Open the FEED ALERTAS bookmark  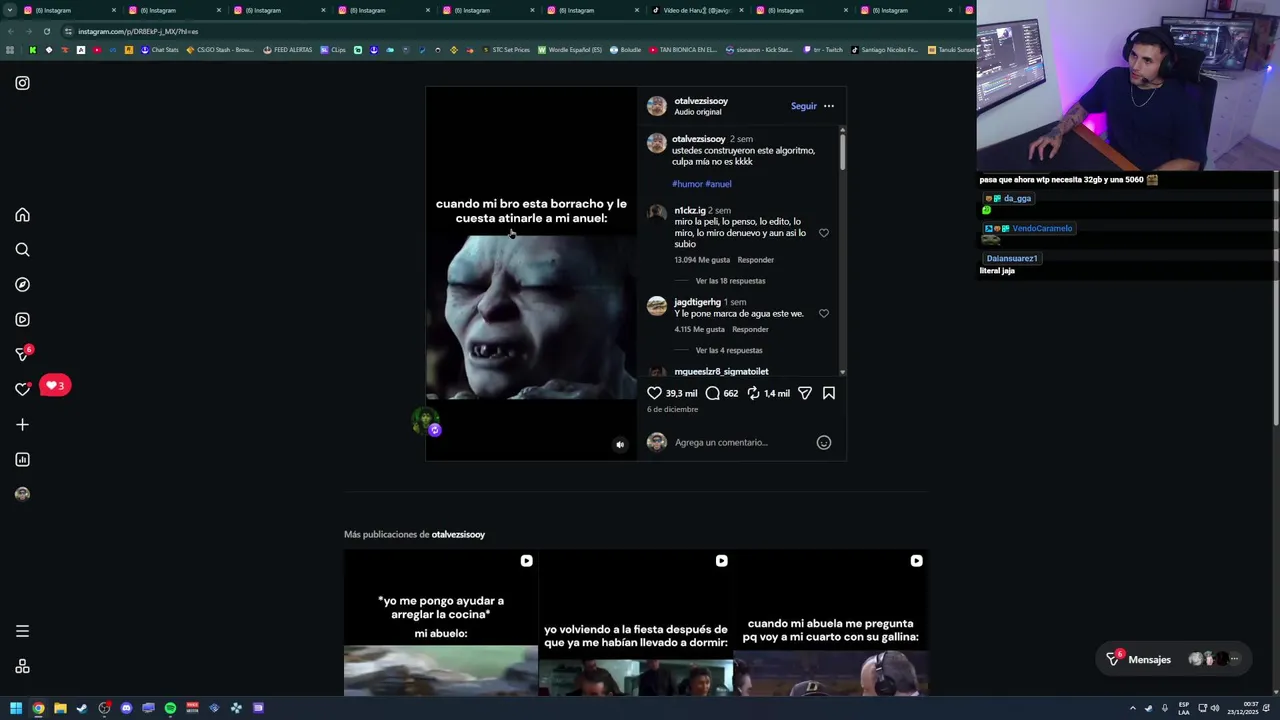click(287, 50)
